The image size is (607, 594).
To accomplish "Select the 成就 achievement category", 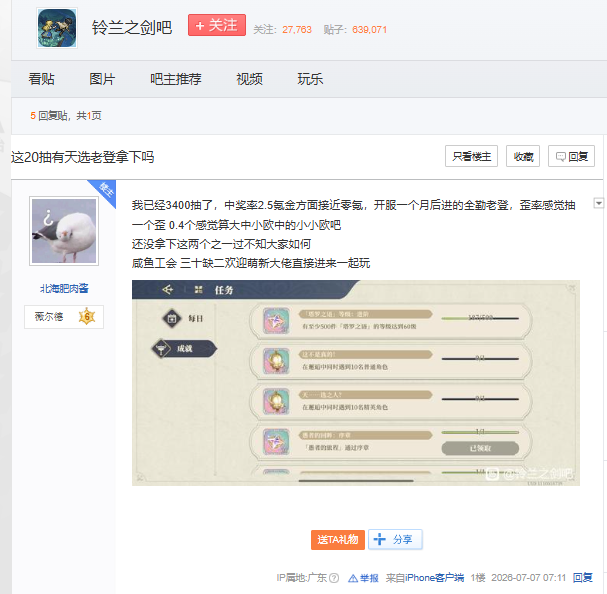I will coord(184,349).
